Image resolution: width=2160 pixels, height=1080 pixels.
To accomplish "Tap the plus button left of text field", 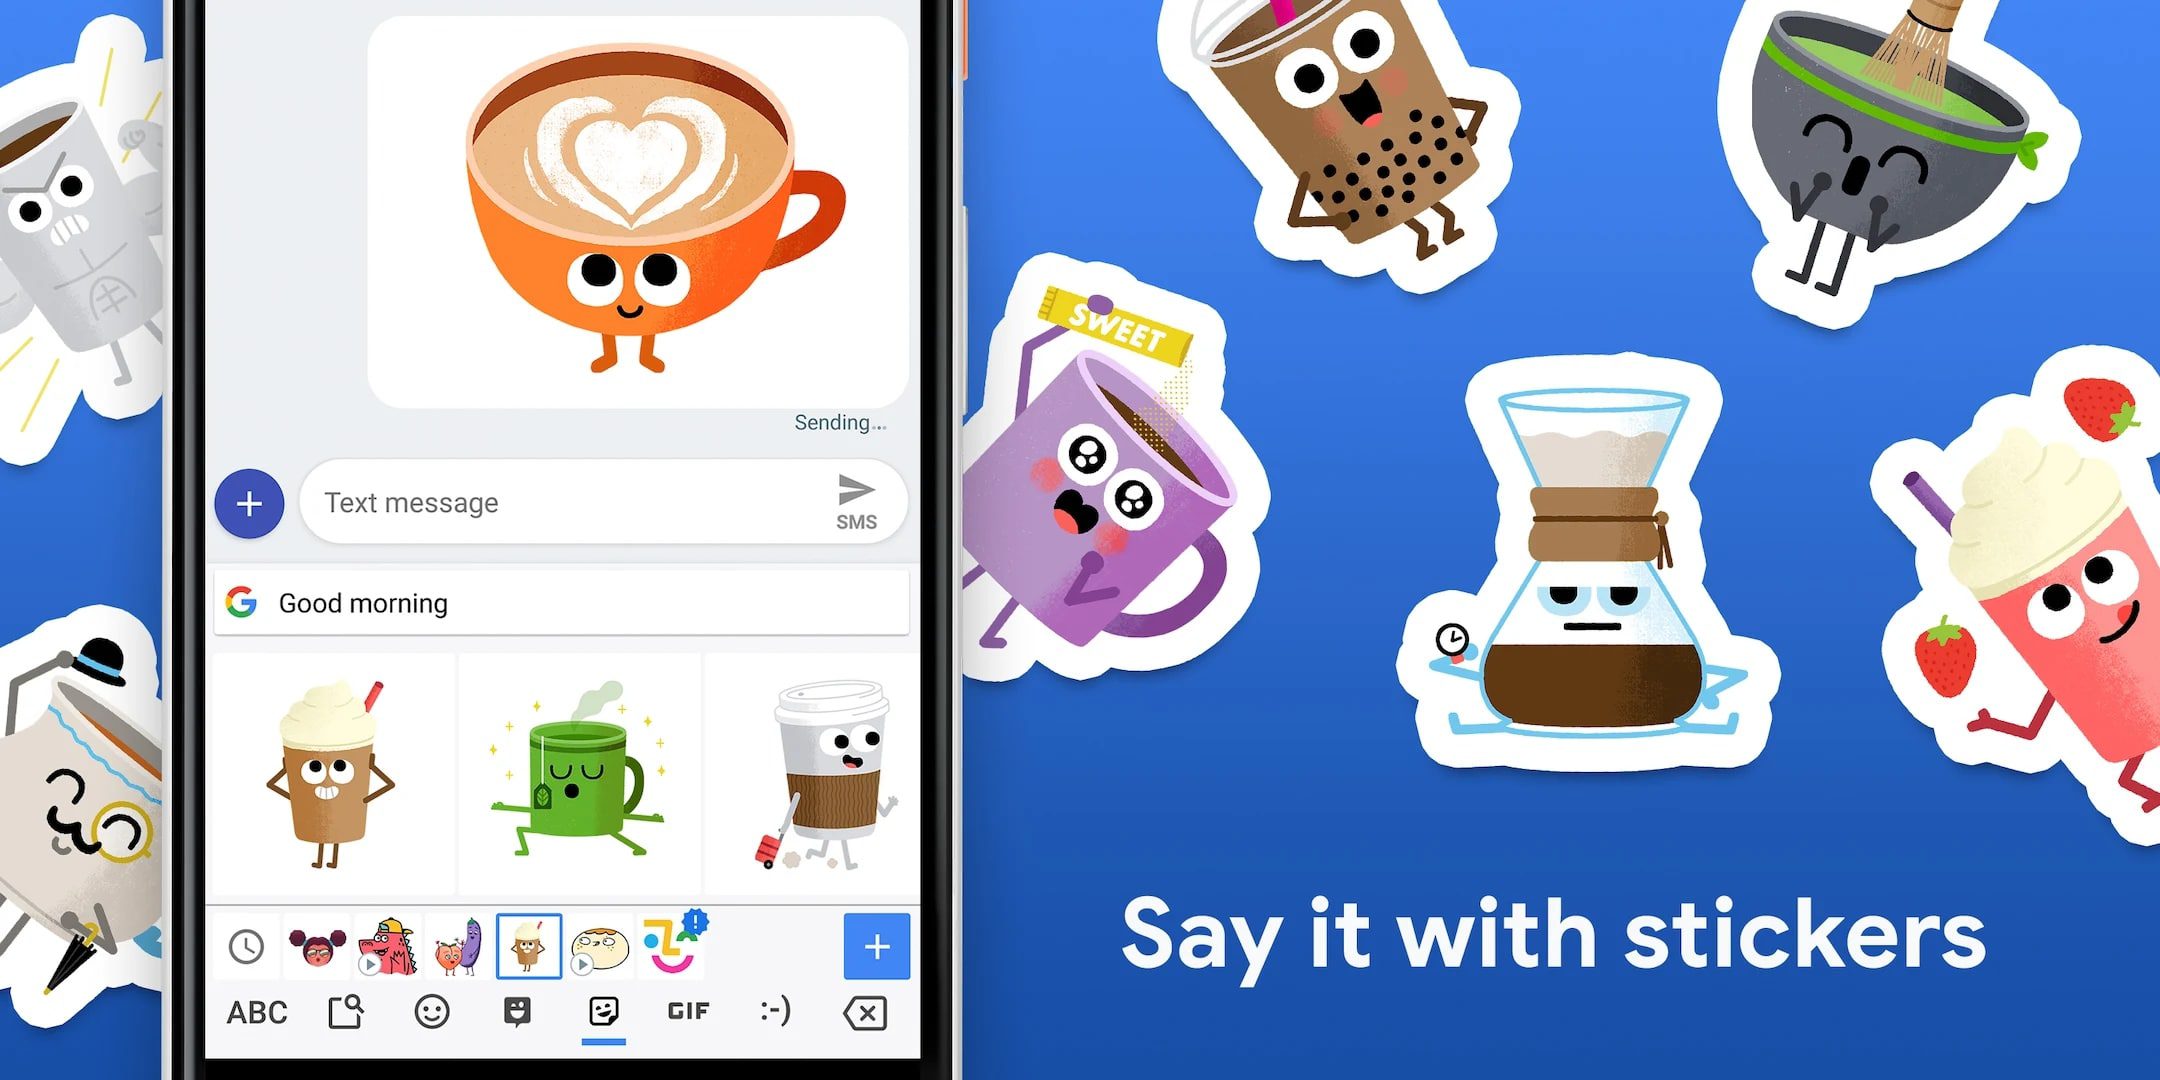I will [x=249, y=499].
